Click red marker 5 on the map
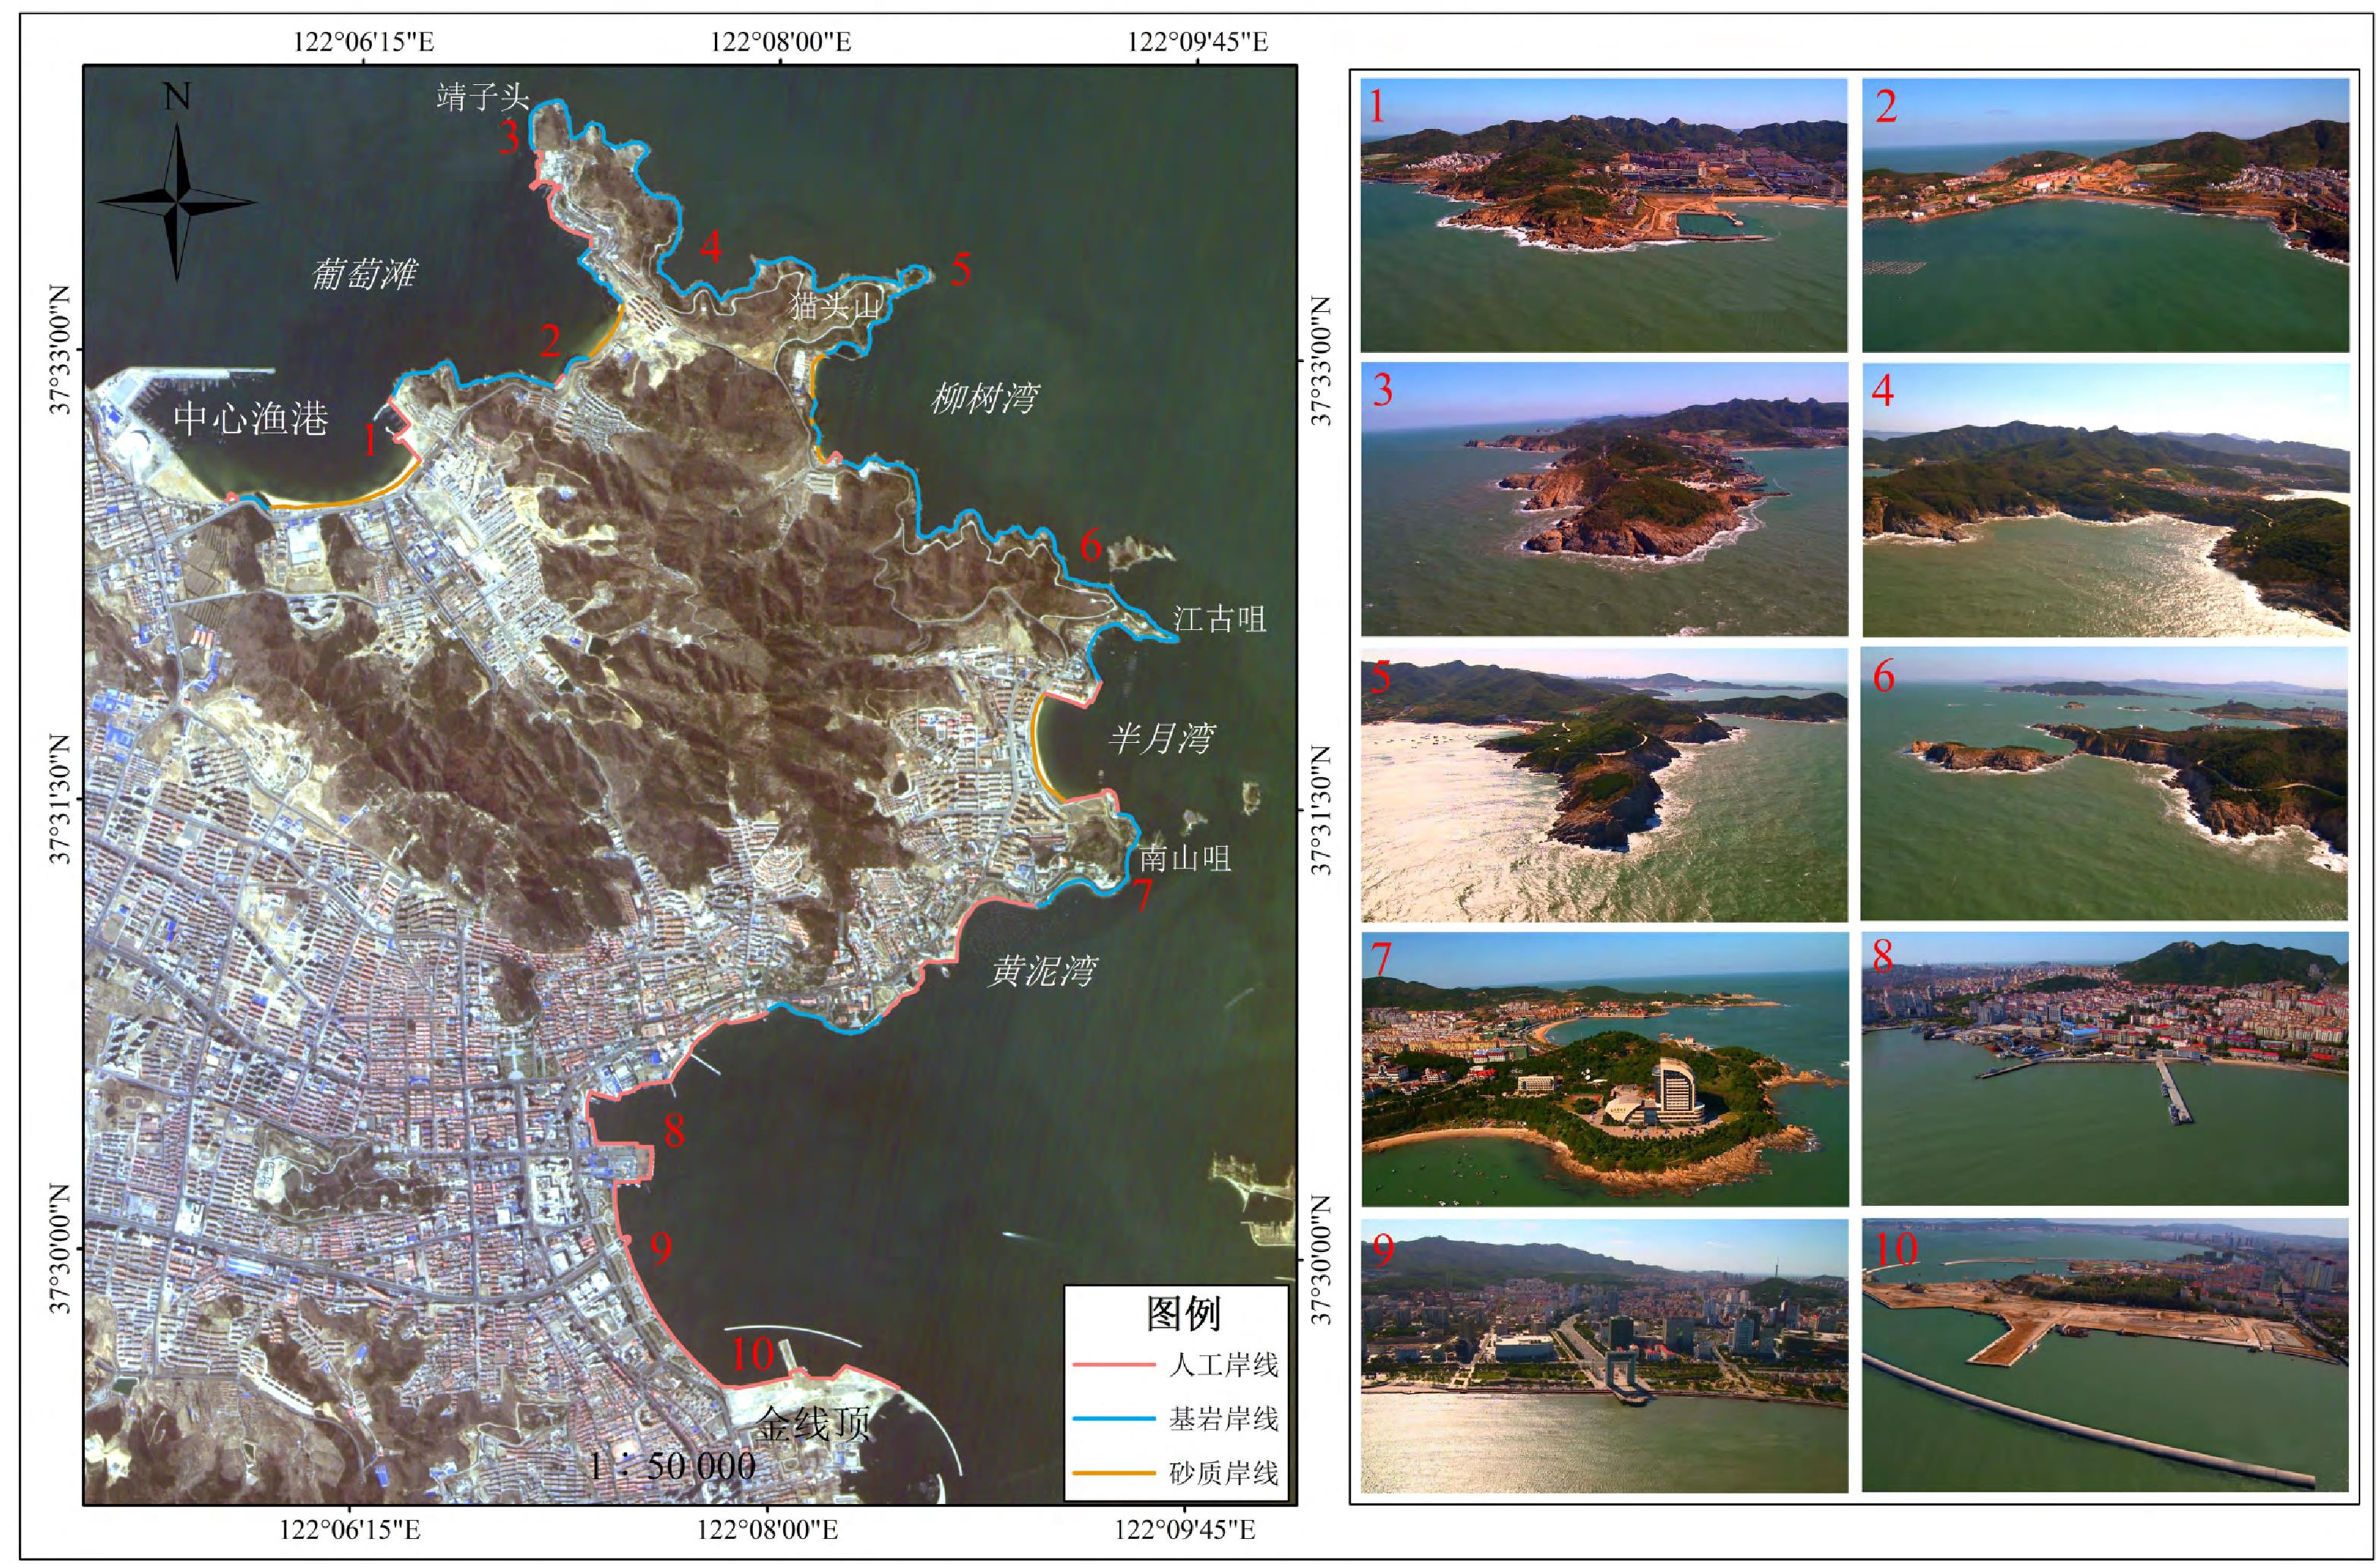The height and width of the screenshot is (1564, 2380). (961, 269)
